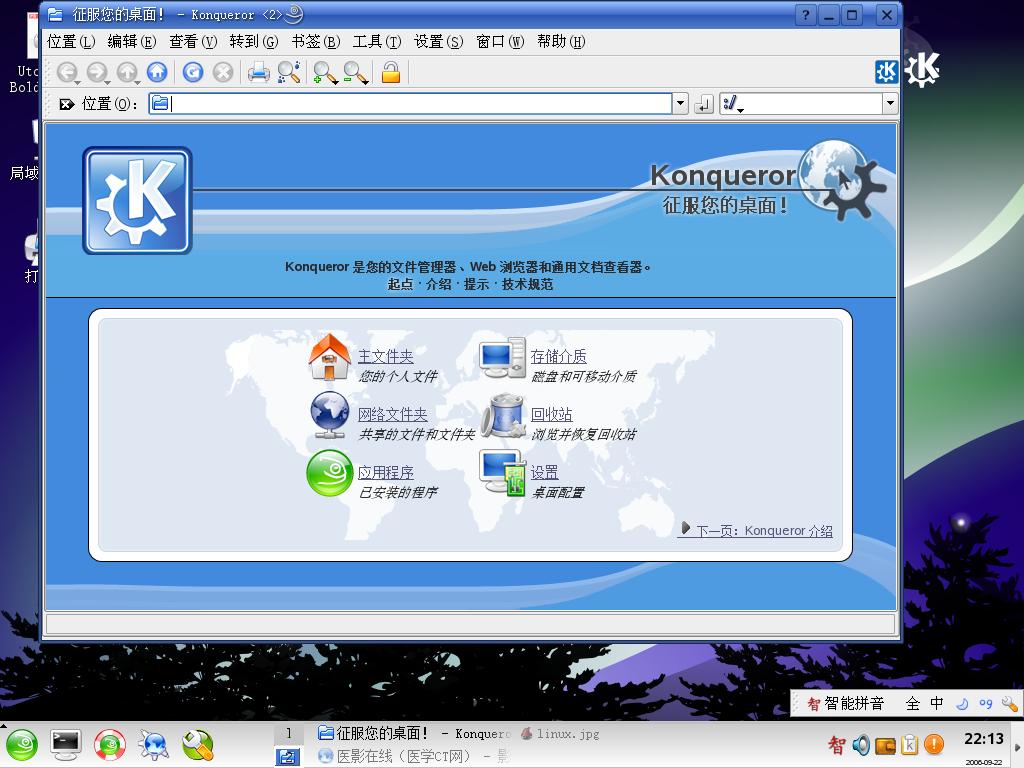Click inside the location URL field
The width and height of the screenshot is (1024, 768).
tap(410, 103)
